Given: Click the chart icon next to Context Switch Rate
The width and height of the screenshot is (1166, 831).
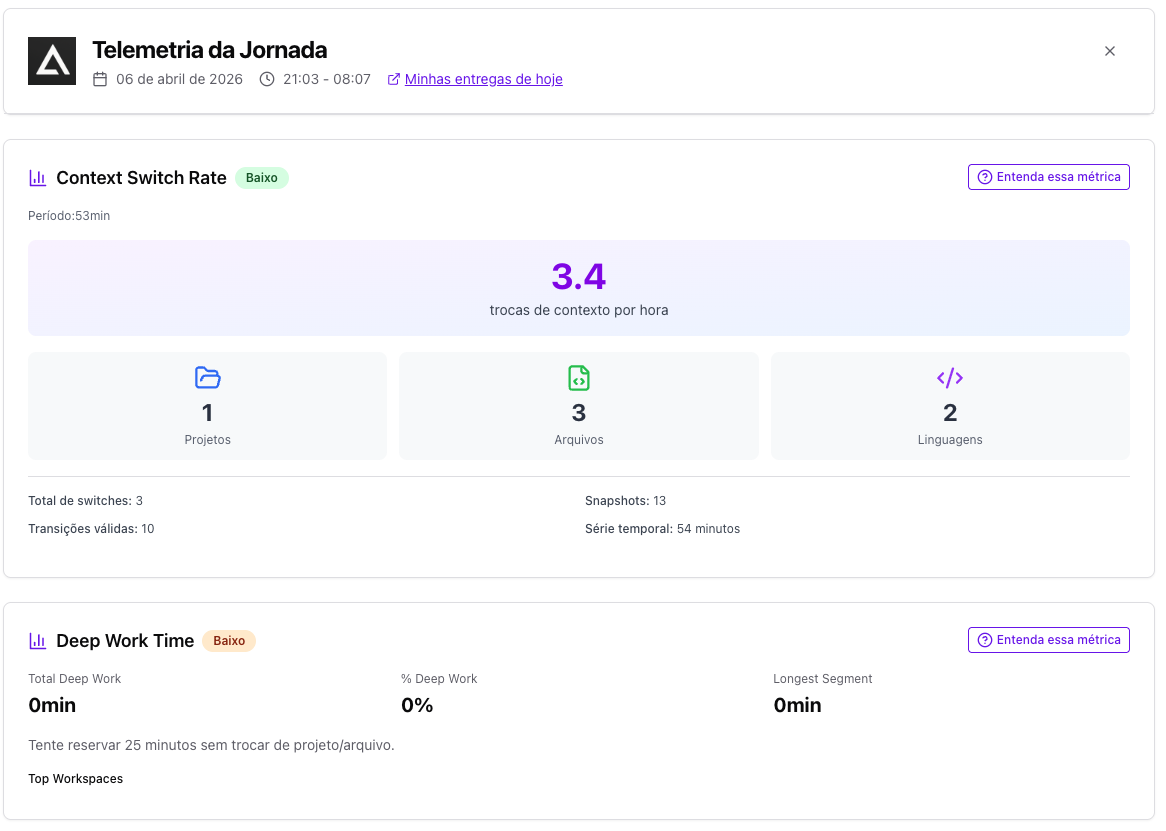Looking at the screenshot, I should 37,178.
